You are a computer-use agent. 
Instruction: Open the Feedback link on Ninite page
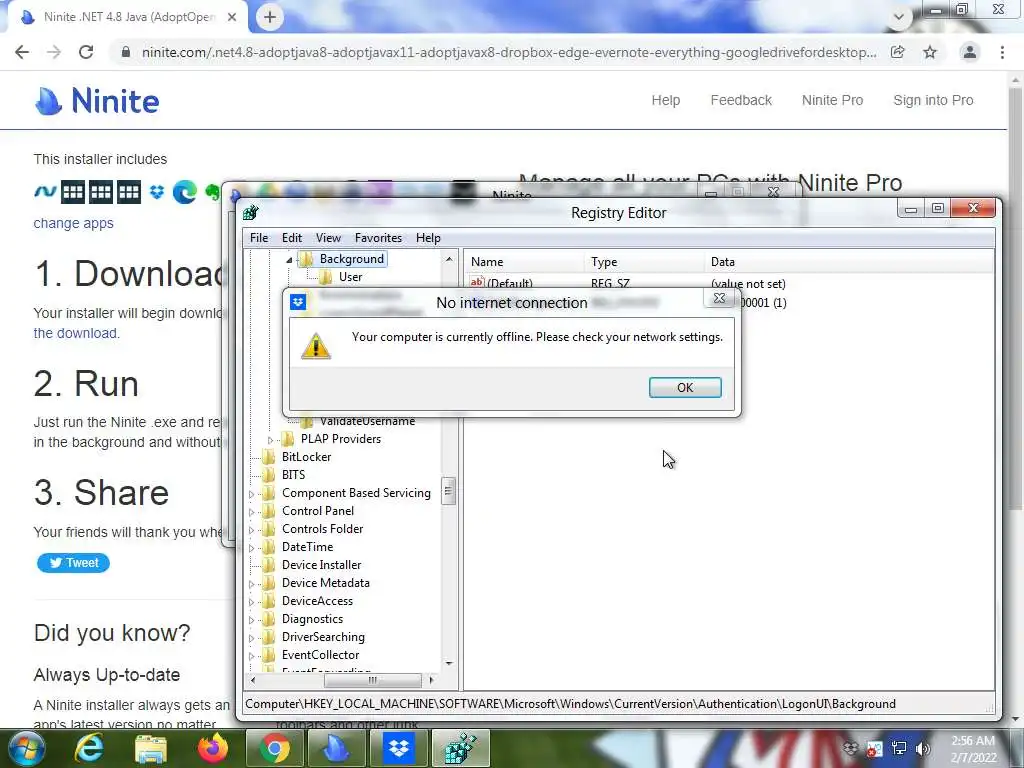tap(741, 100)
